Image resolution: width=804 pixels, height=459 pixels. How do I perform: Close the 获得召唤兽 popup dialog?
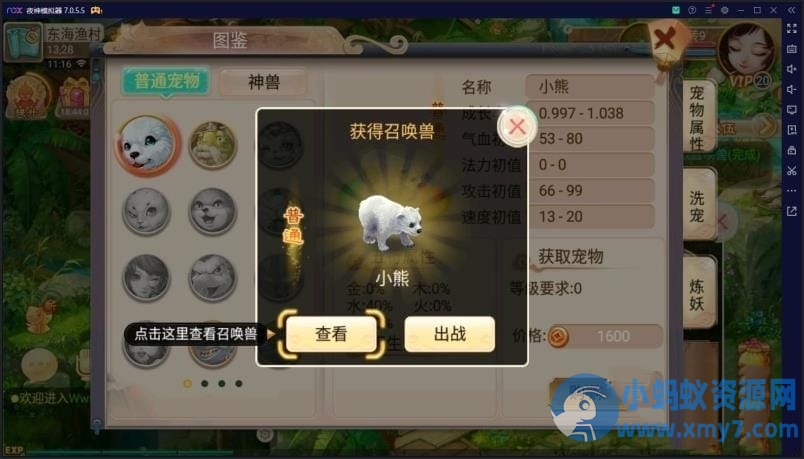click(x=517, y=126)
